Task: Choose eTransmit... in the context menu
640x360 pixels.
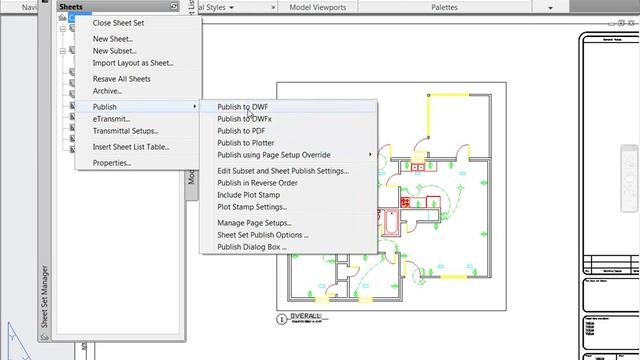Action: coord(111,119)
